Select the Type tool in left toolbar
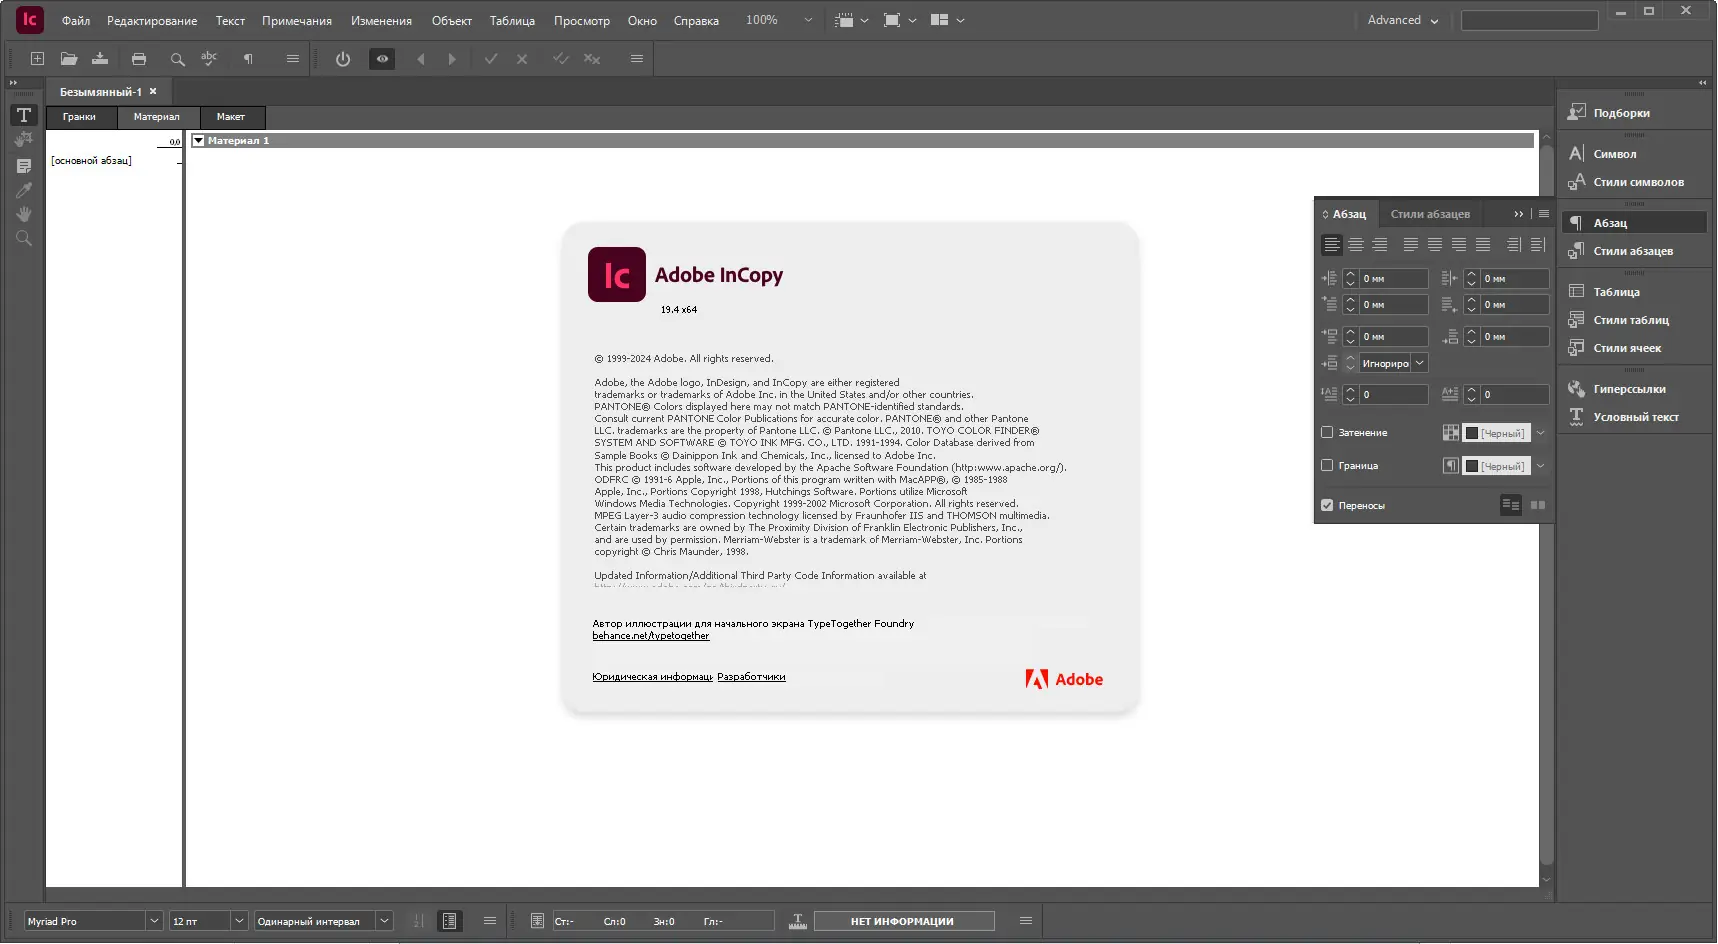Image resolution: width=1718 pixels, height=944 pixels. (x=24, y=115)
